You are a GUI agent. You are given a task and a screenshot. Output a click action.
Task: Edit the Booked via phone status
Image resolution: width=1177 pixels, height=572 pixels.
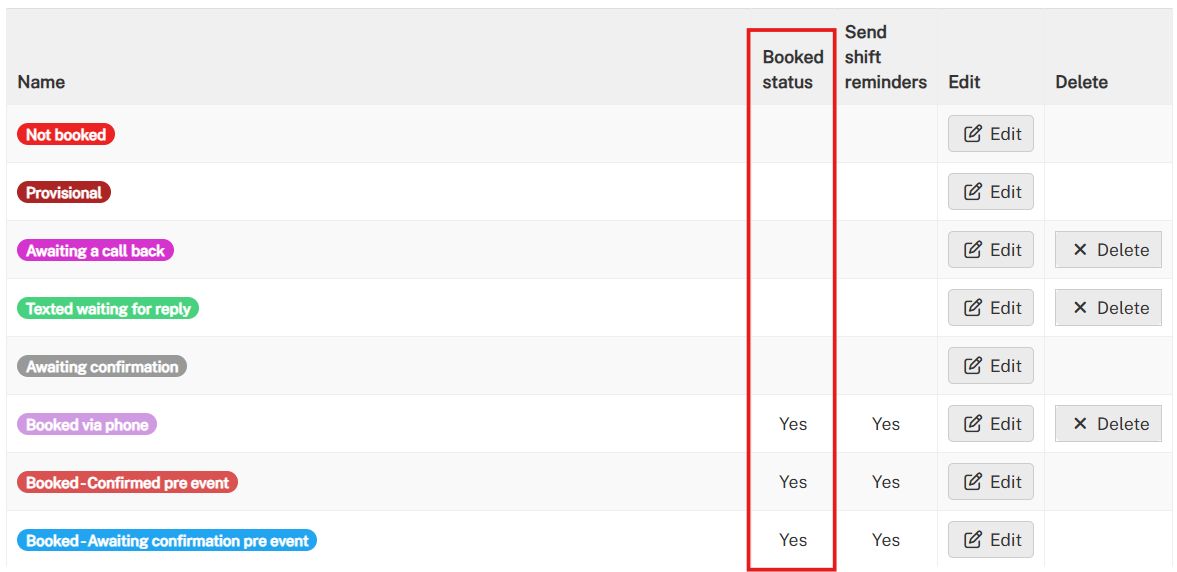(991, 424)
